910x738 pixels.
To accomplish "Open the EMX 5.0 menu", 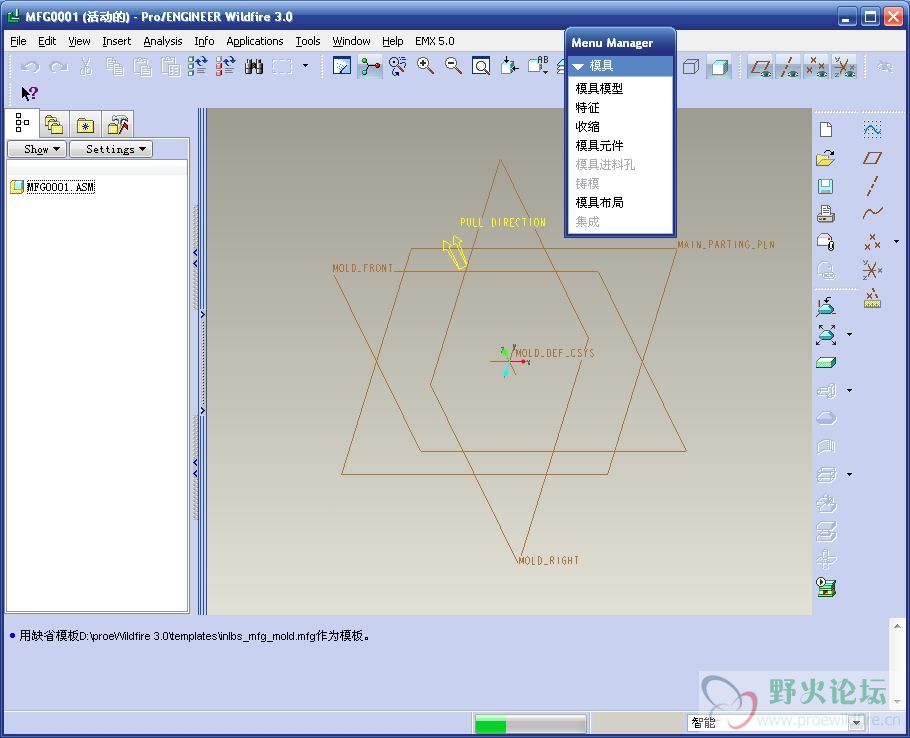I will pos(435,41).
